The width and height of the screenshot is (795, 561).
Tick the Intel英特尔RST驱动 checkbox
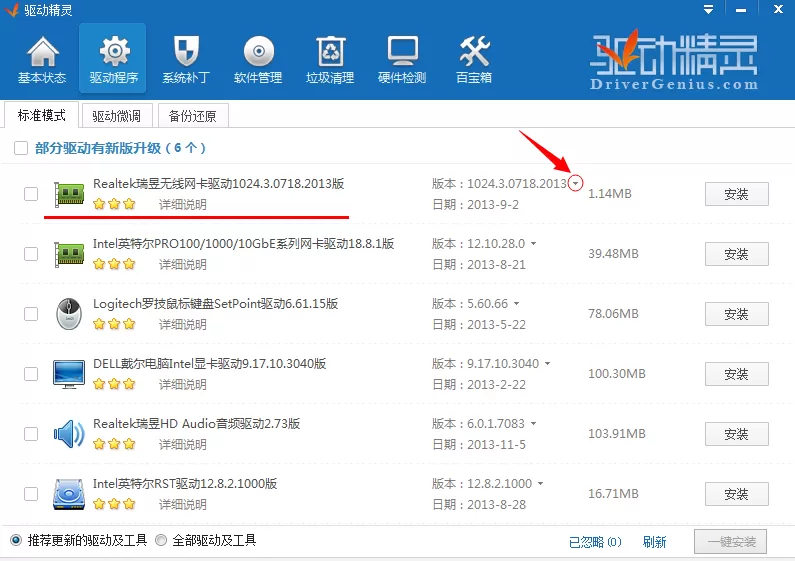coord(31,494)
